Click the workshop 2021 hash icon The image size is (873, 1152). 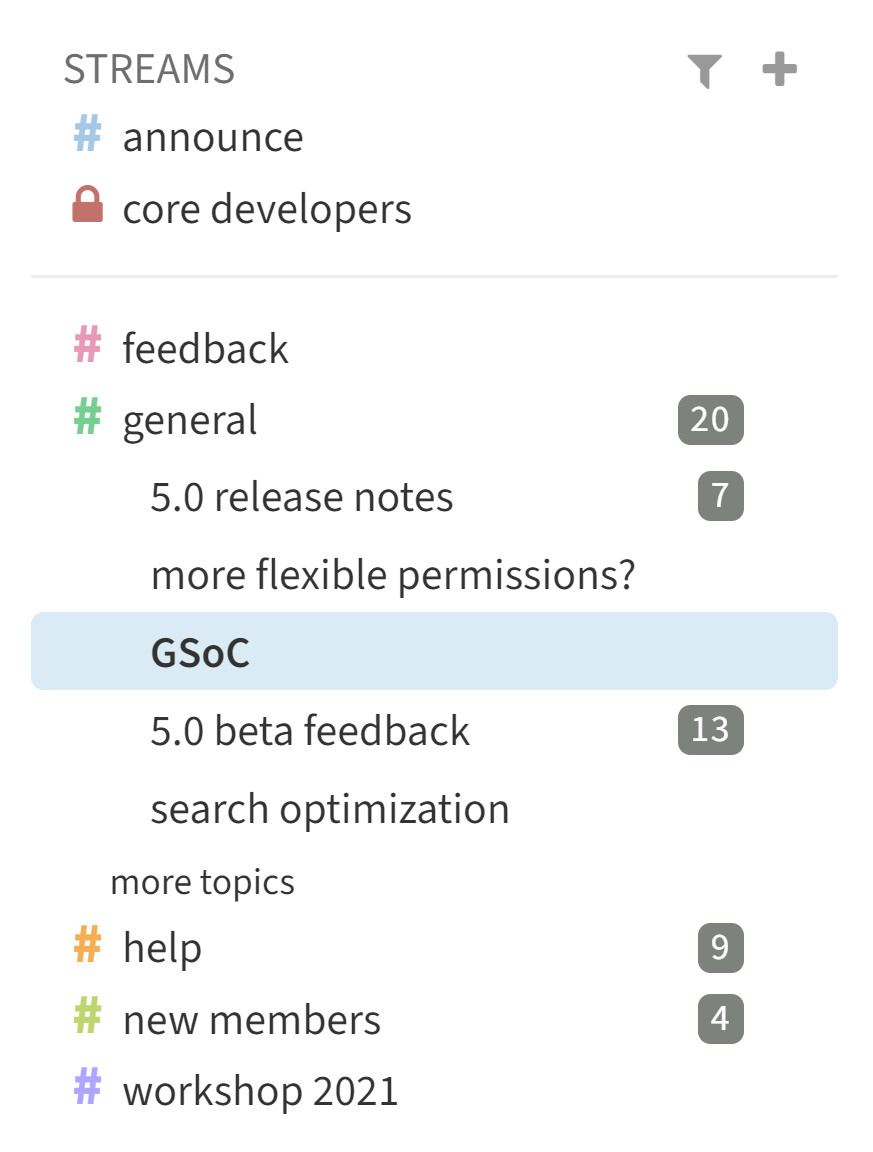coord(88,1088)
